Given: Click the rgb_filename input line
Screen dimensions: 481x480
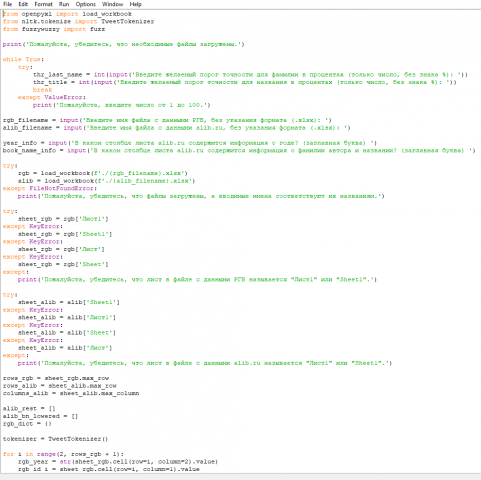Looking at the screenshot, I should (x=167, y=120).
